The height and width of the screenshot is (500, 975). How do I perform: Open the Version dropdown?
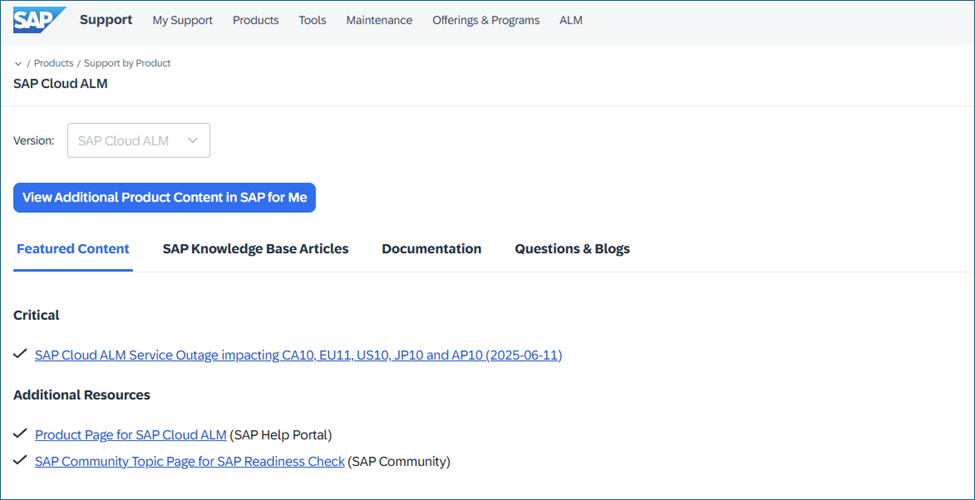pyautogui.click(x=139, y=141)
